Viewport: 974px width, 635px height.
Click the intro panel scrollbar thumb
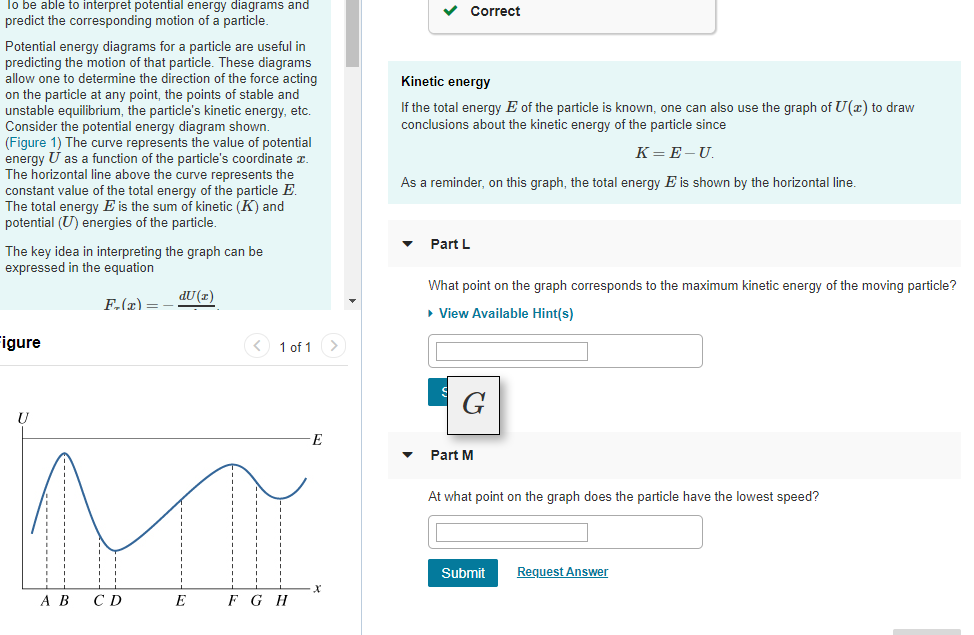click(352, 35)
